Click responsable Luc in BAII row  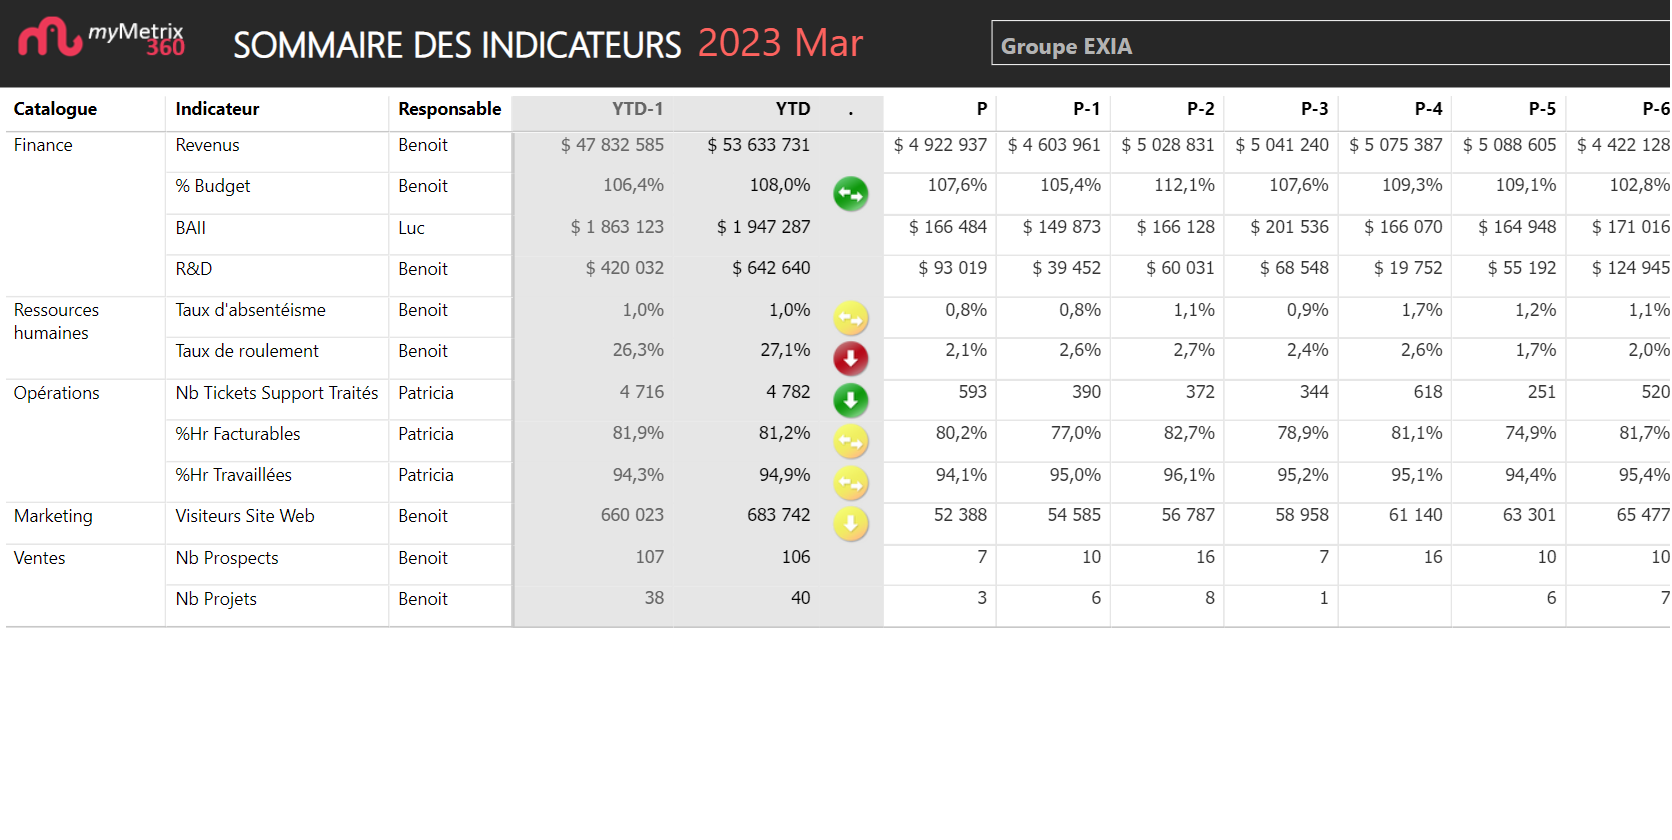tap(411, 228)
